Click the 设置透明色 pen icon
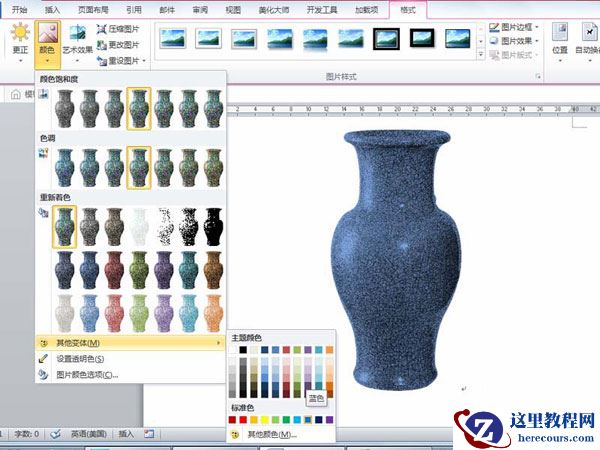Image resolution: width=600 pixels, height=450 pixels. (x=43, y=359)
